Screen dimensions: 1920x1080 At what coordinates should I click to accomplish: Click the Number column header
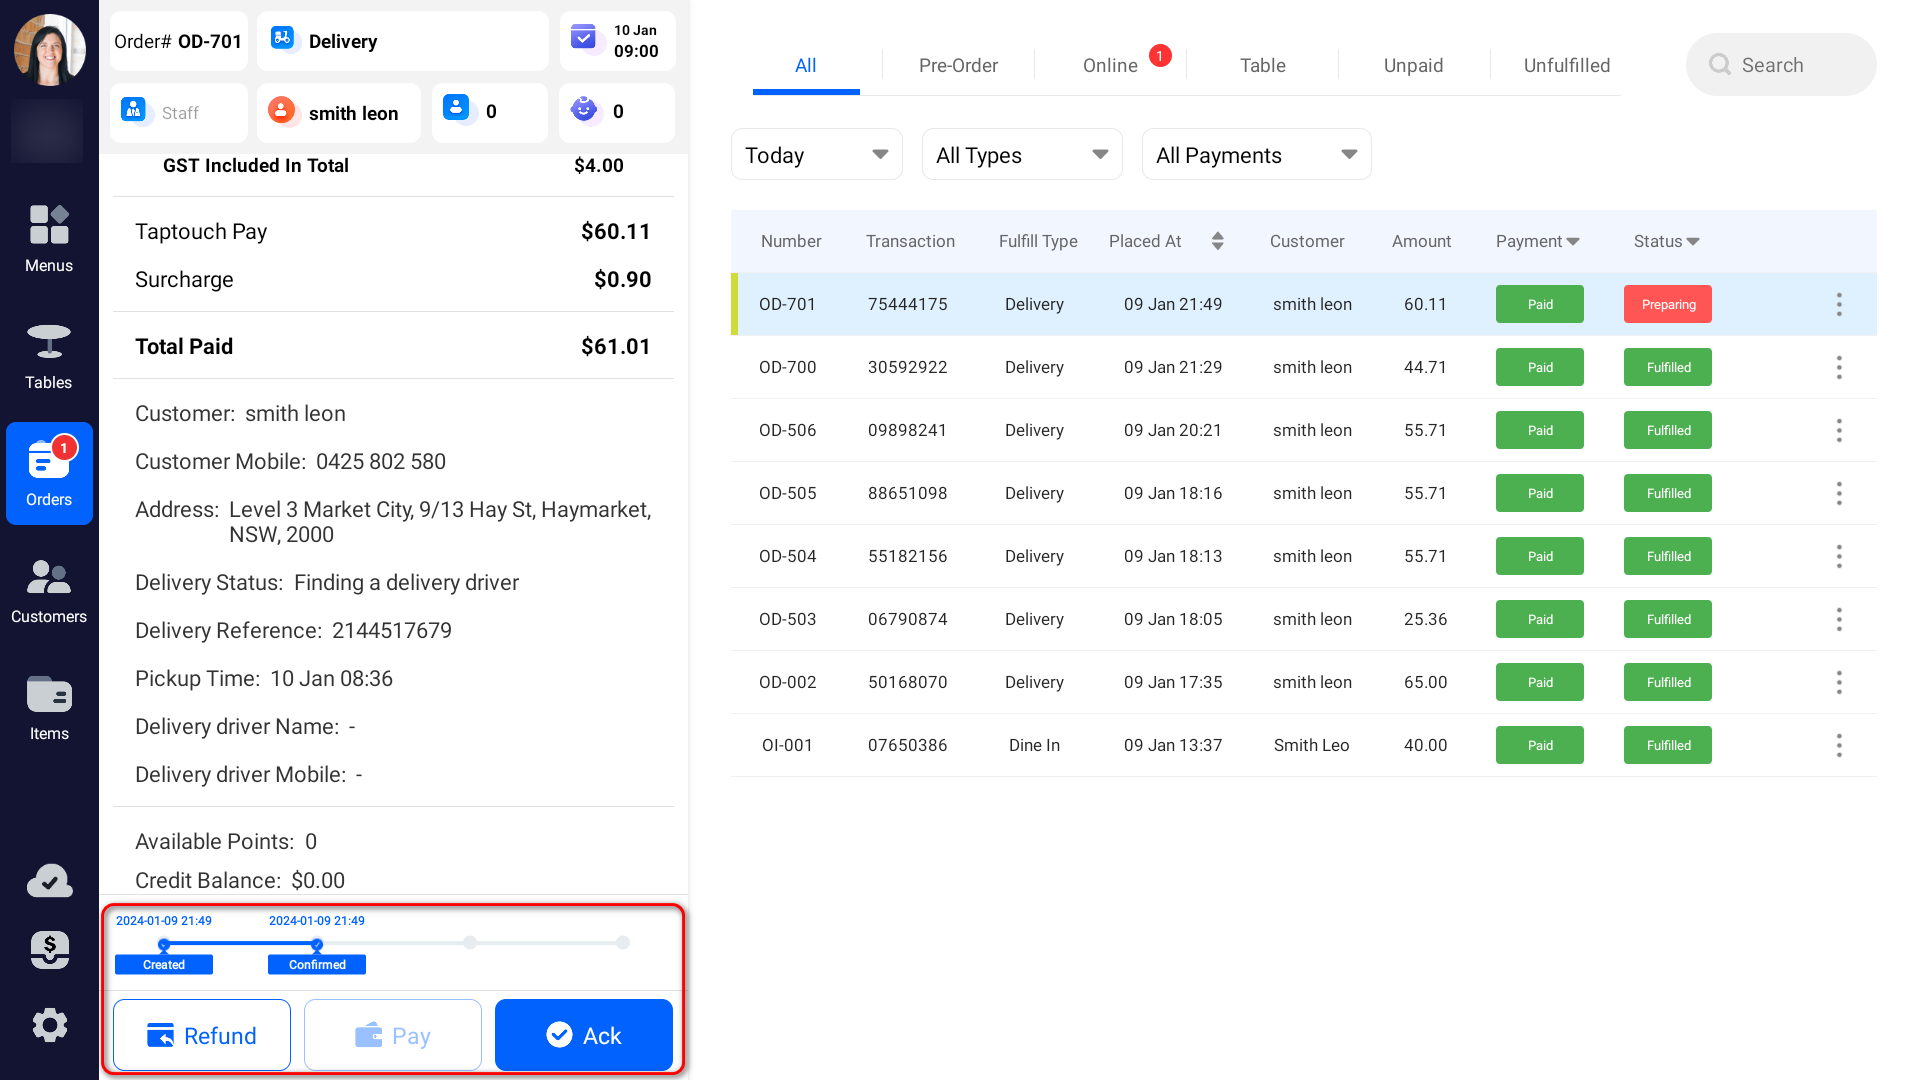point(791,241)
